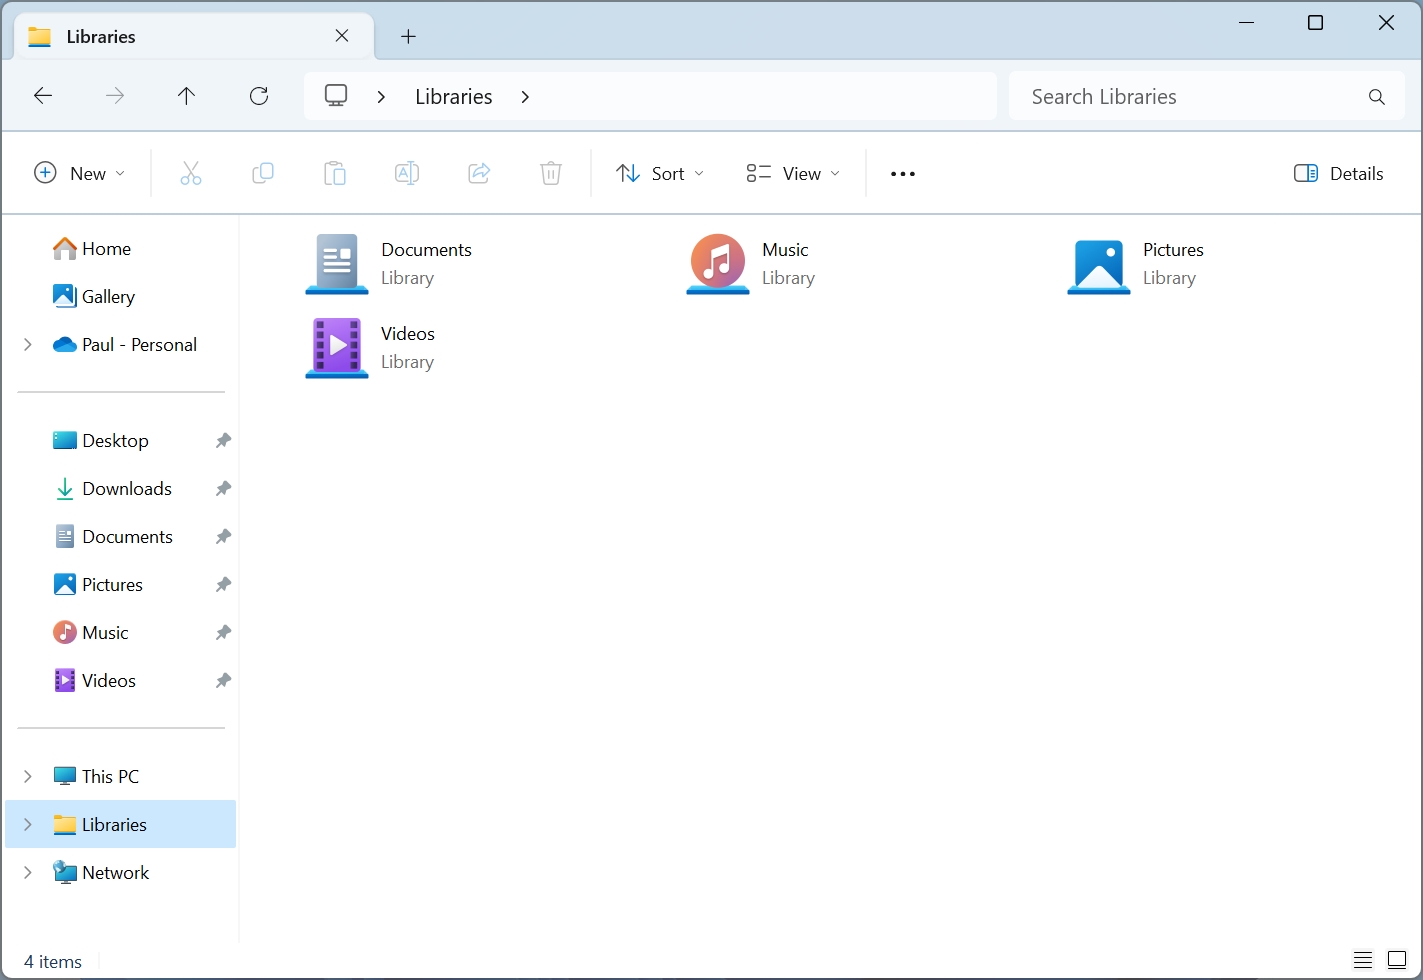Add a new tab
Image resolution: width=1423 pixels, height=980 pixels.
click(408, 36)
